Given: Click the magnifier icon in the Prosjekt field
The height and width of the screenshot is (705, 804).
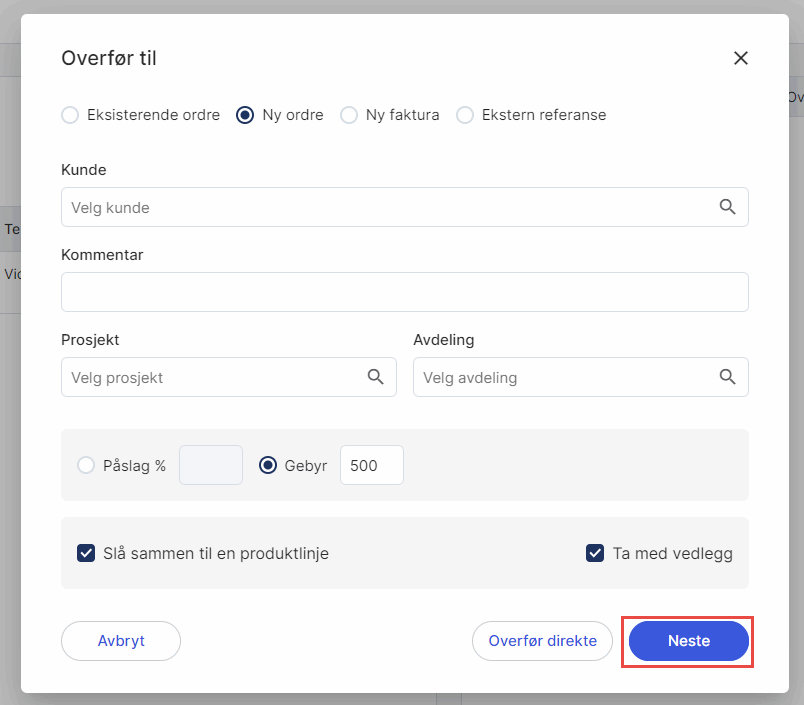Looking at the screenshot, I should (x=375, y=377).
